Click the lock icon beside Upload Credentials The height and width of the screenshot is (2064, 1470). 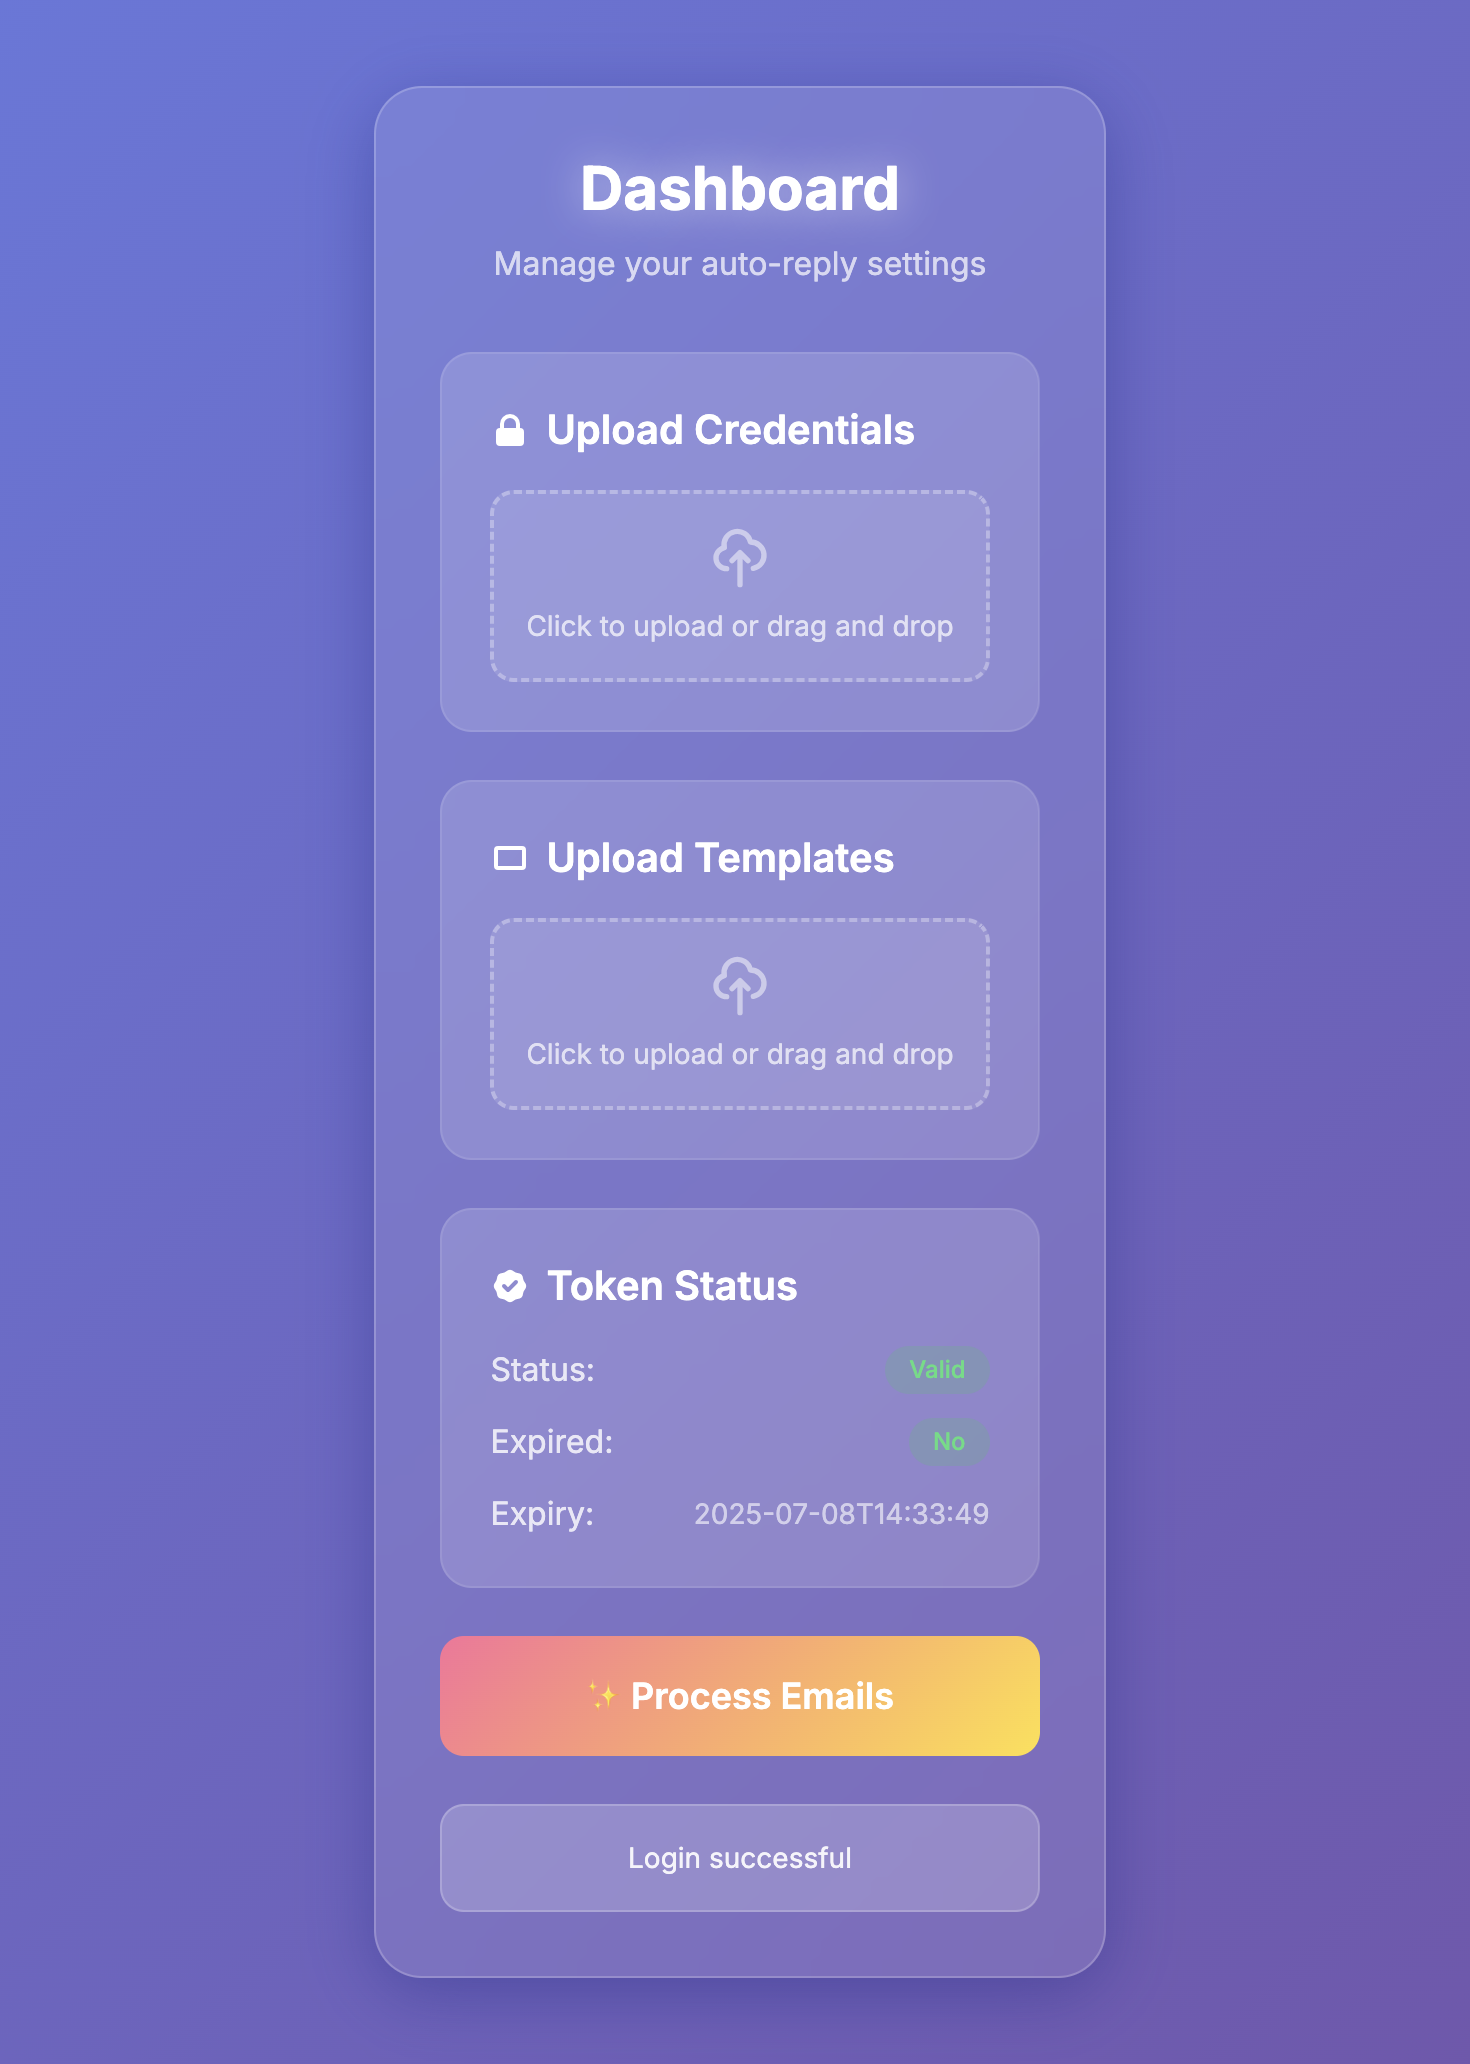click(510, 431)
